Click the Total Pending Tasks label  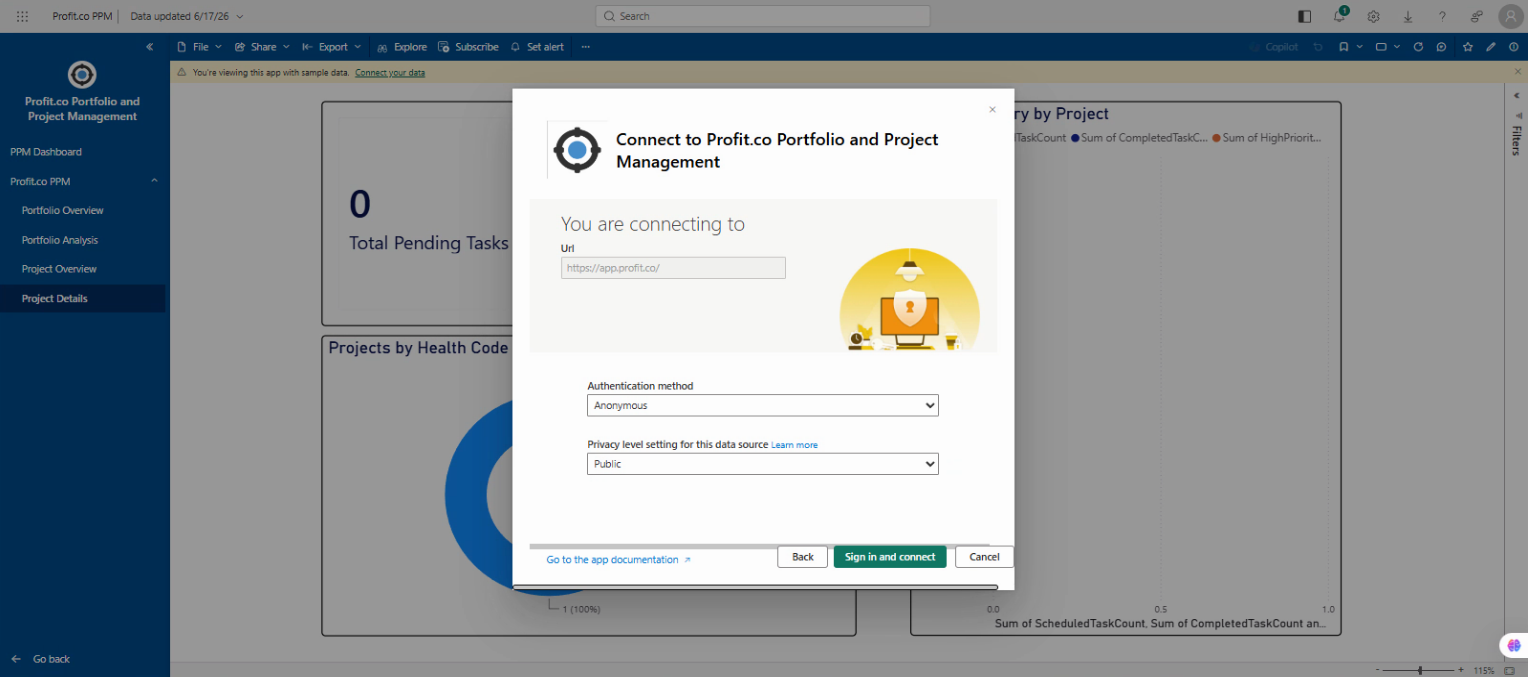(x=429, y=243)
